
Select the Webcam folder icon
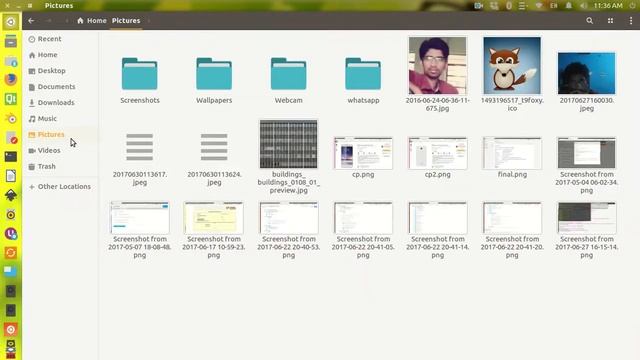(x=289, y=73)
